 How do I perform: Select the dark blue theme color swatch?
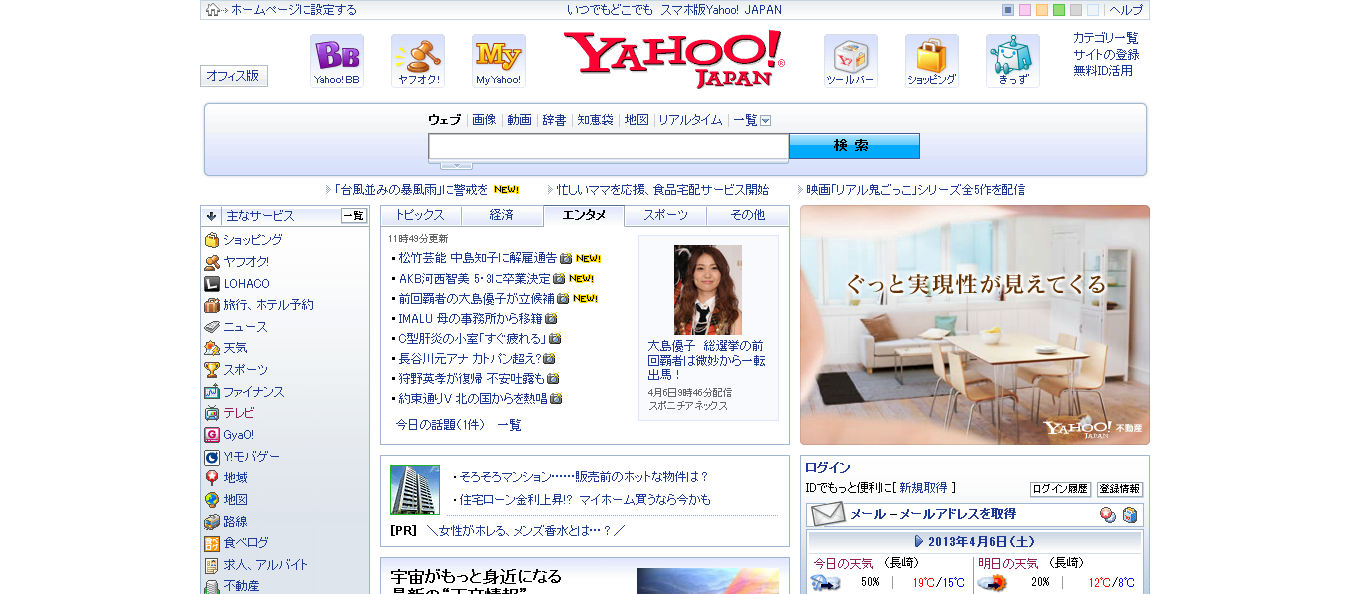point(1008,10)
